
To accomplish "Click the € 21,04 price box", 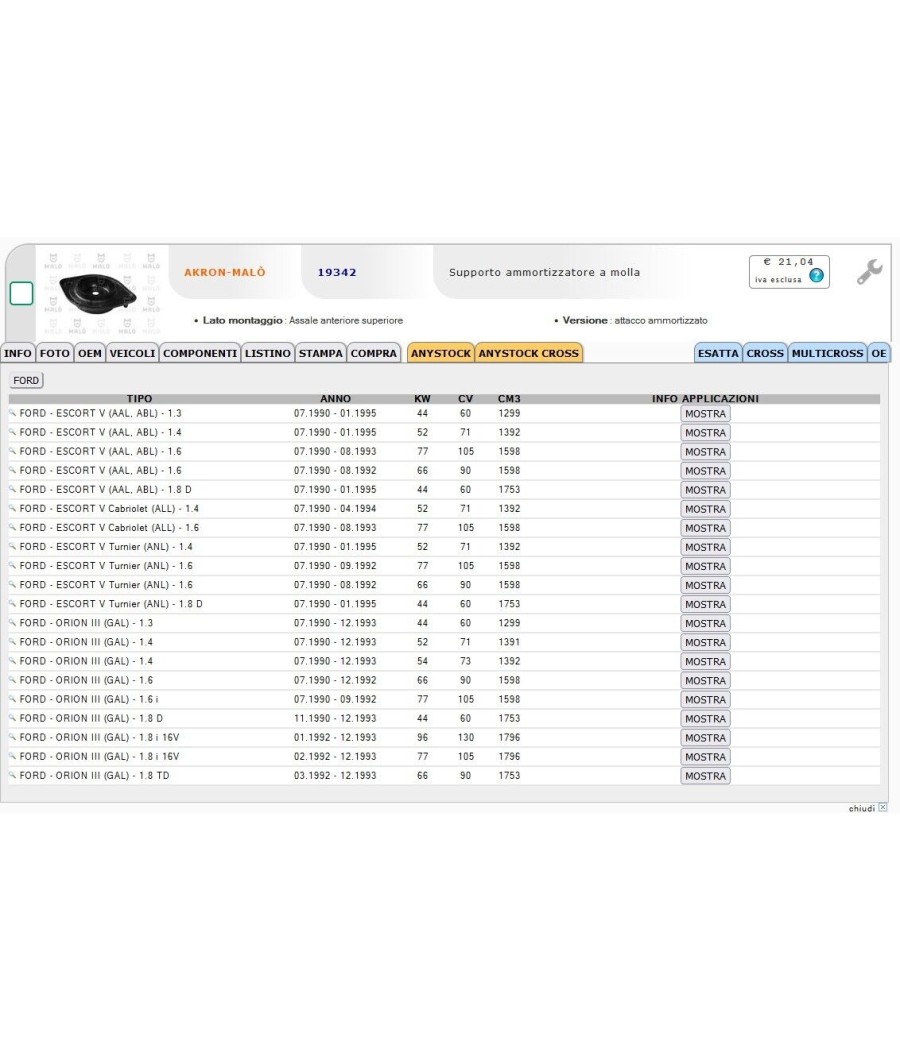I will pos(789,272).
